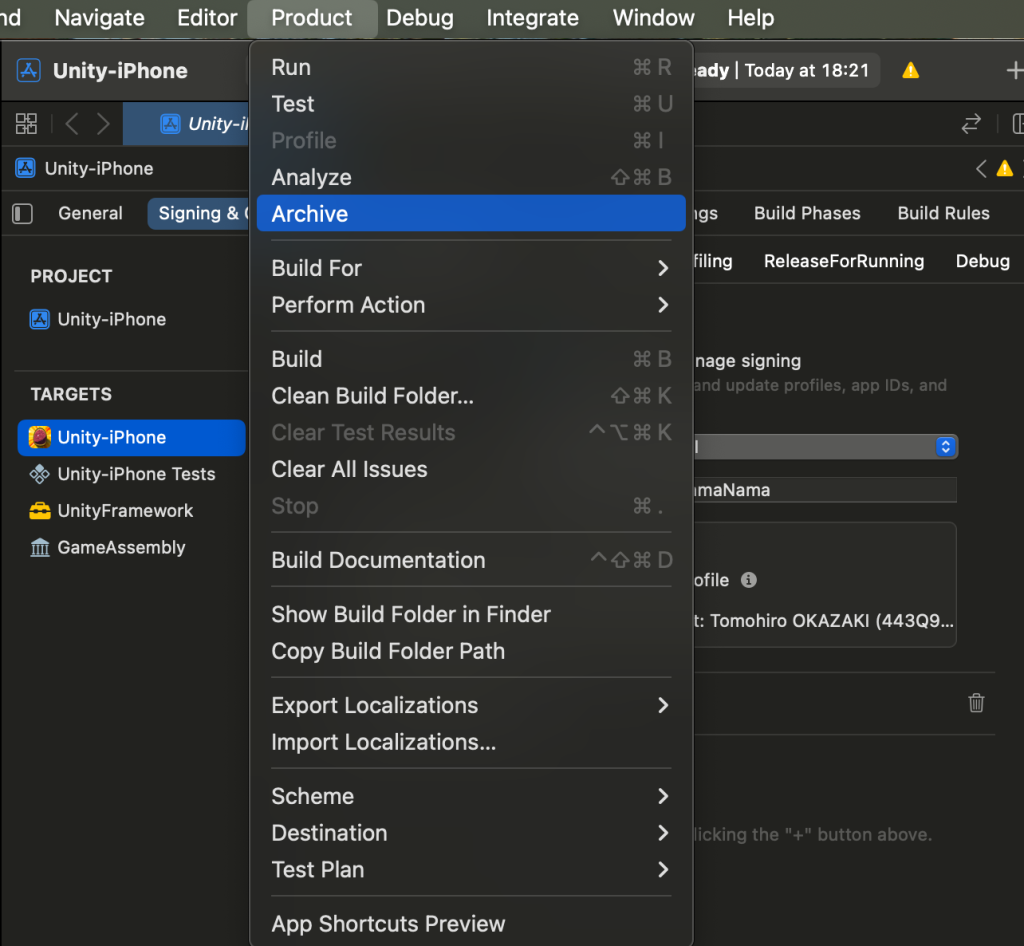Open the Help menu
Viewport: 1024px width, 946px height.
pos(750,18)
